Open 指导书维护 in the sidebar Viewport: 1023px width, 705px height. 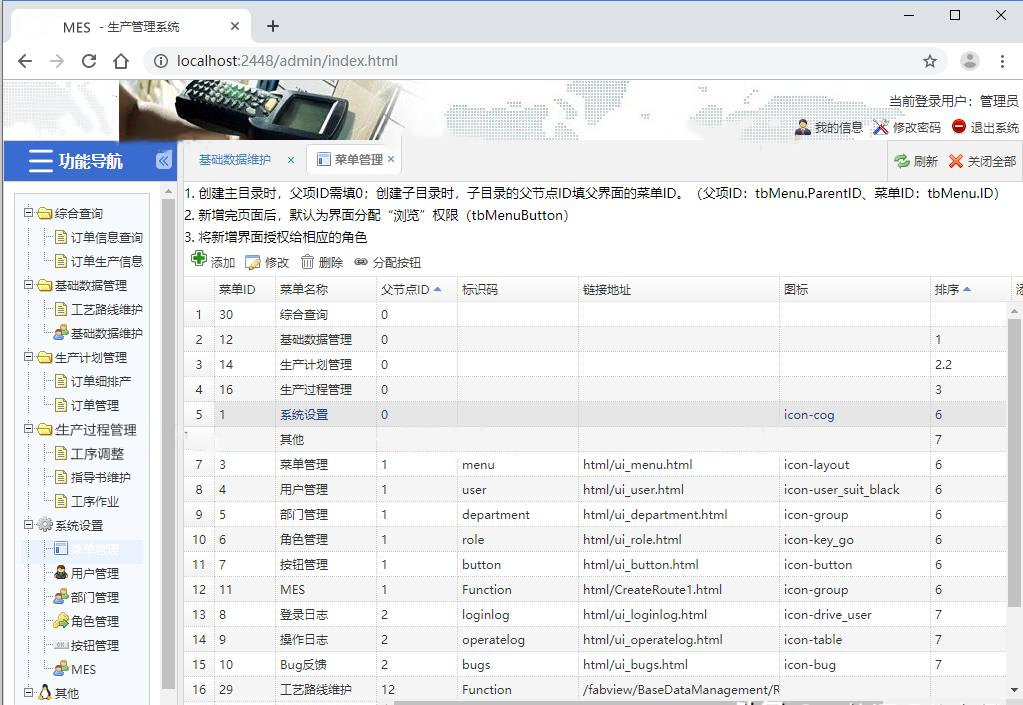click(x=100, y=477)
